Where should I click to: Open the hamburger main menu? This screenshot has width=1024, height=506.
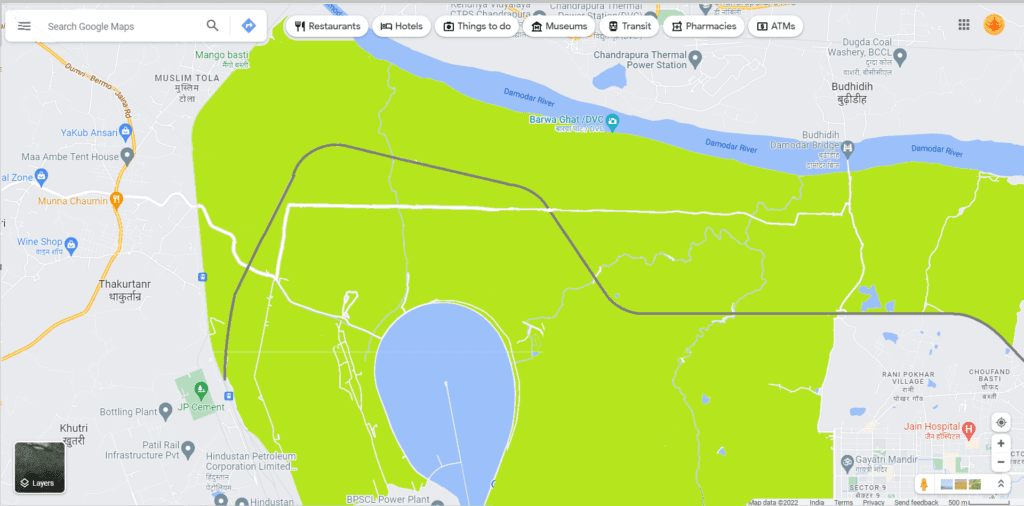click(x=24, y=26)
